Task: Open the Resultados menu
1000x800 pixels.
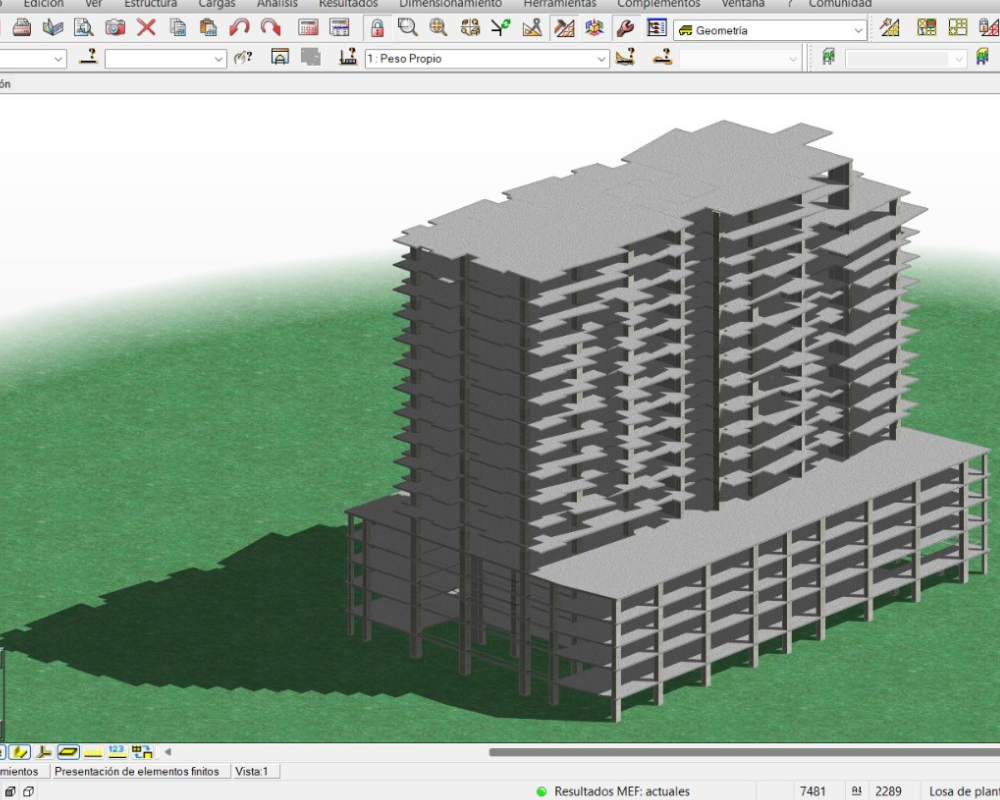Action: (x=348, y=4)
